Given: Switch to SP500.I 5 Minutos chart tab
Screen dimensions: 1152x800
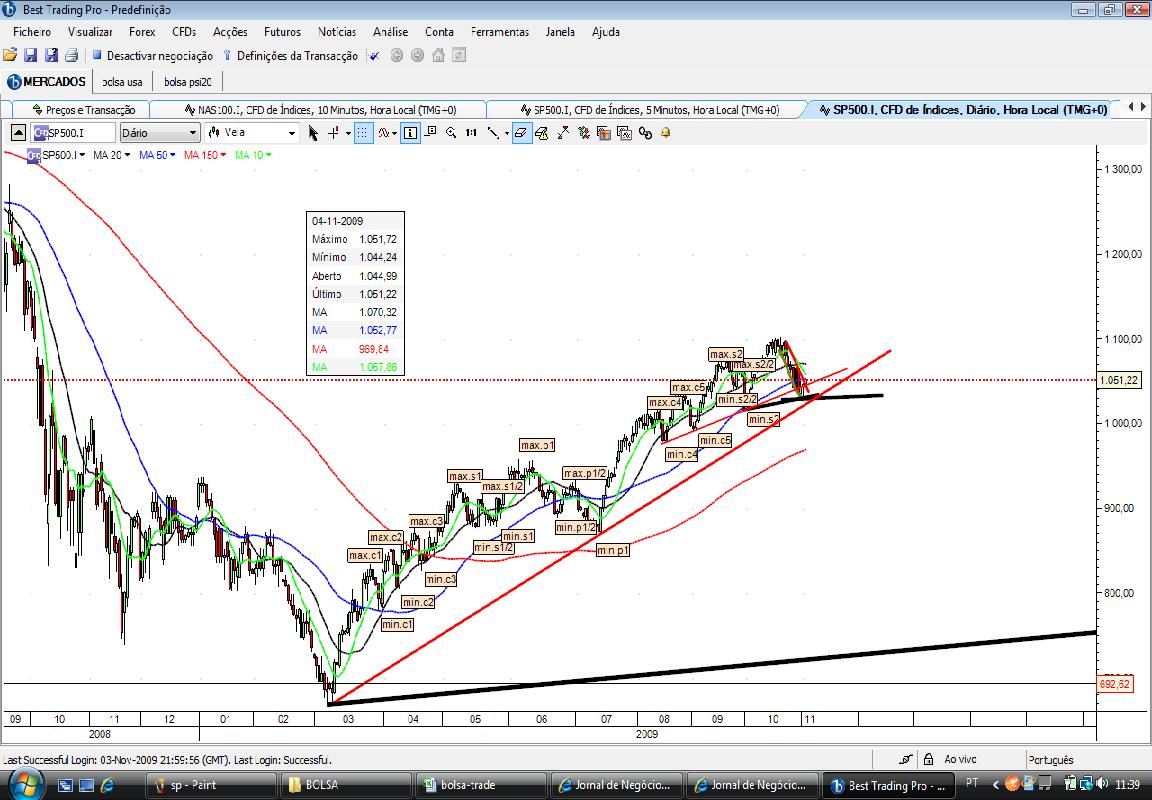Looking at the screenshot, I should coord(649,109).
